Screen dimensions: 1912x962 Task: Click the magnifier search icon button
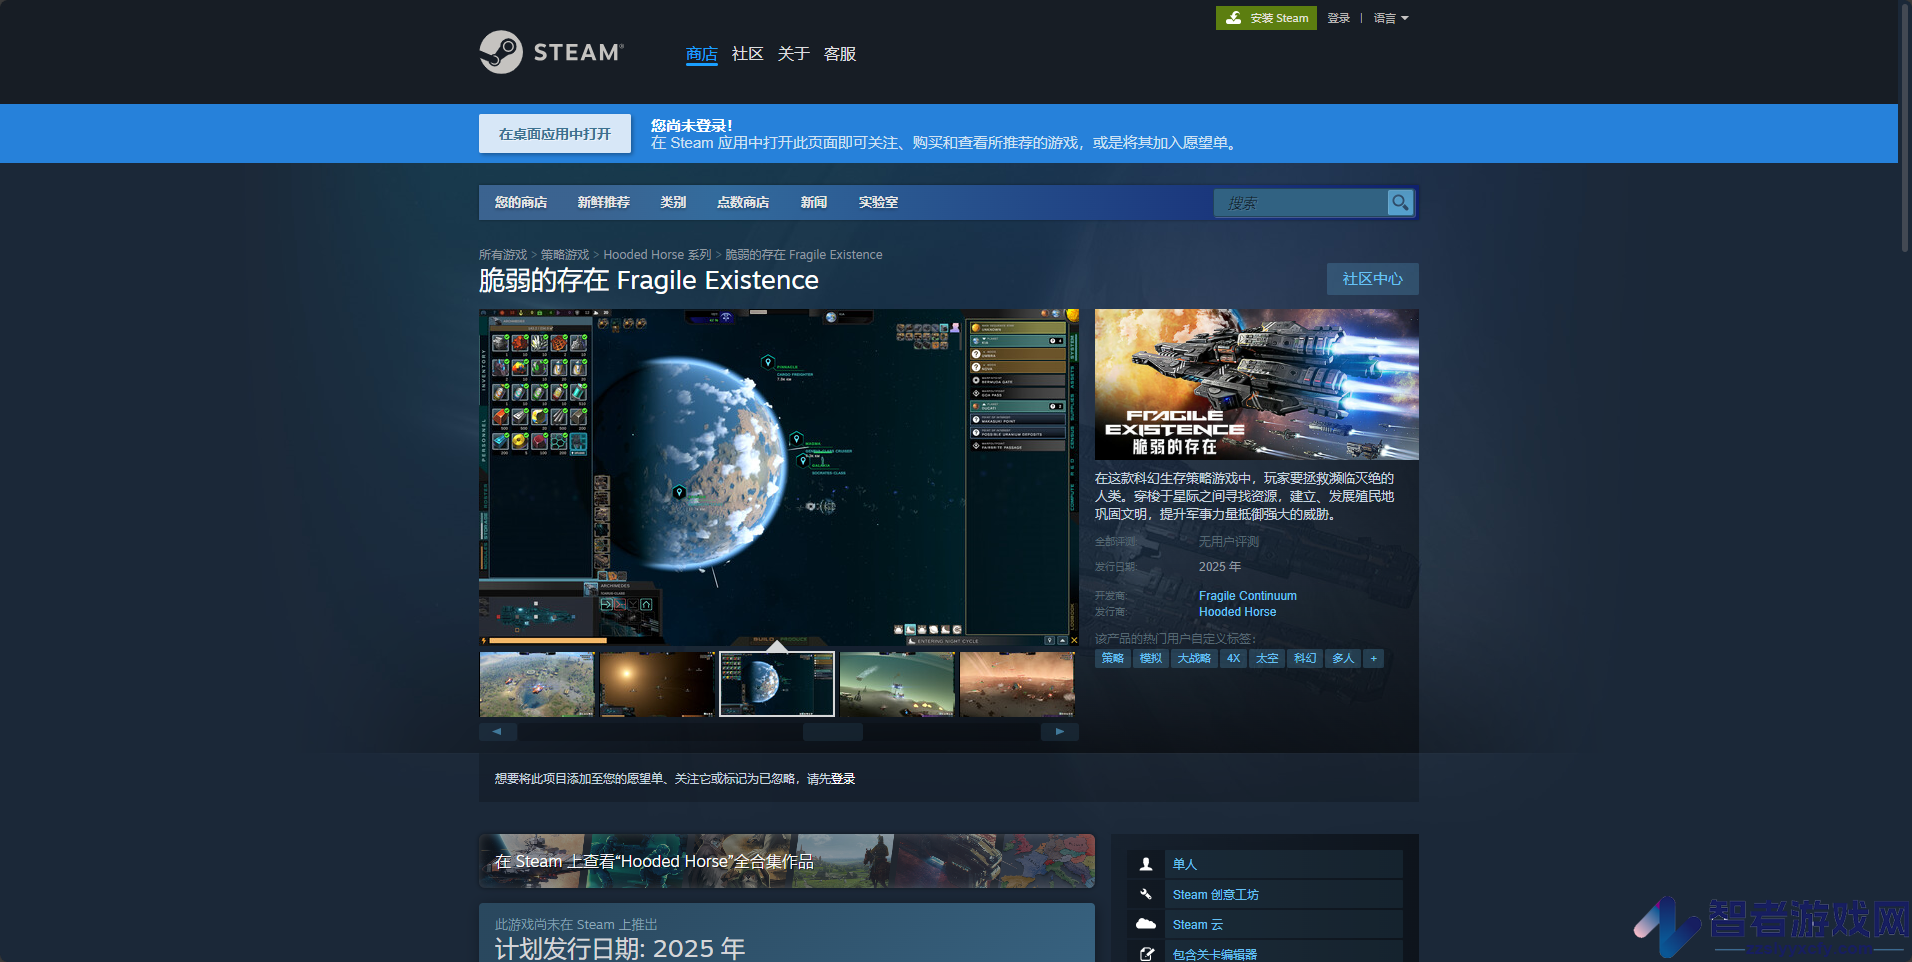pos(1400,202)
